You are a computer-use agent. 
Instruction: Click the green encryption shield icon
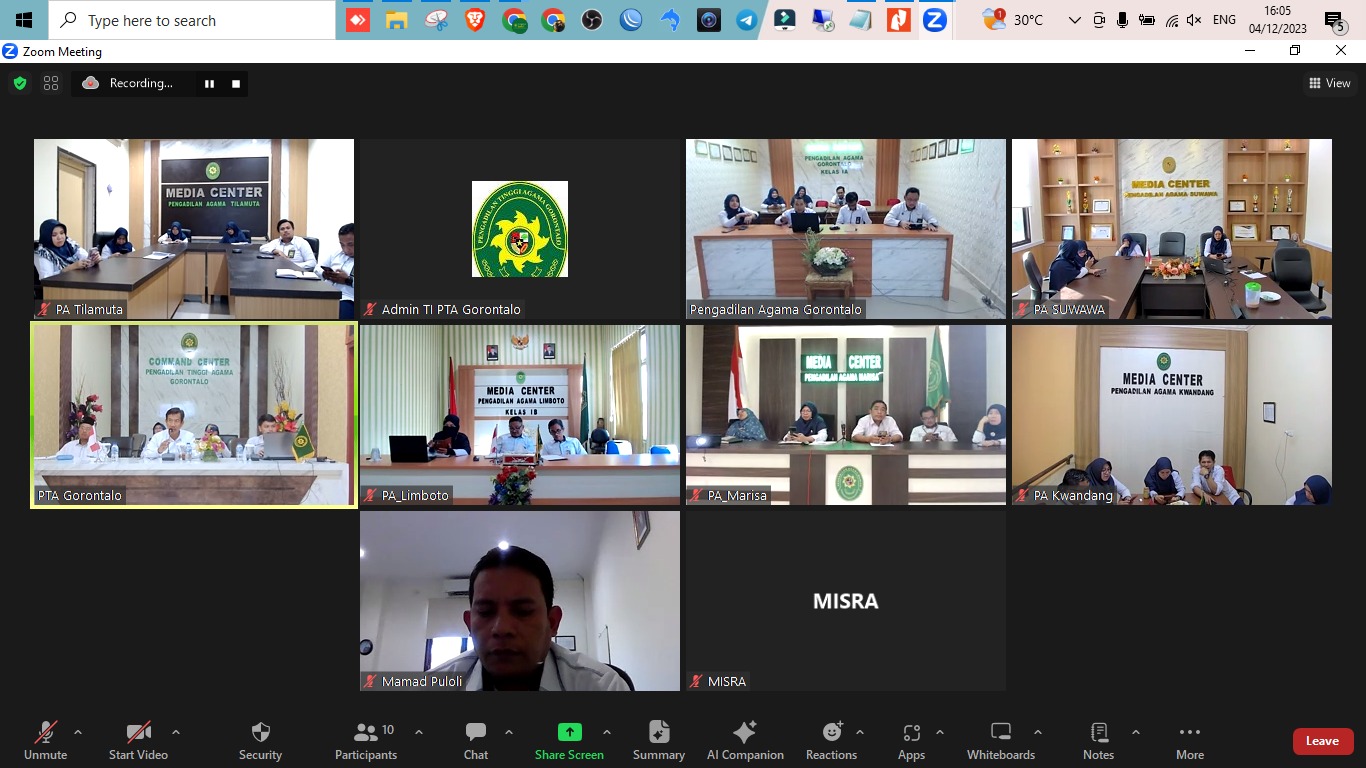click(x=20, y=84)
